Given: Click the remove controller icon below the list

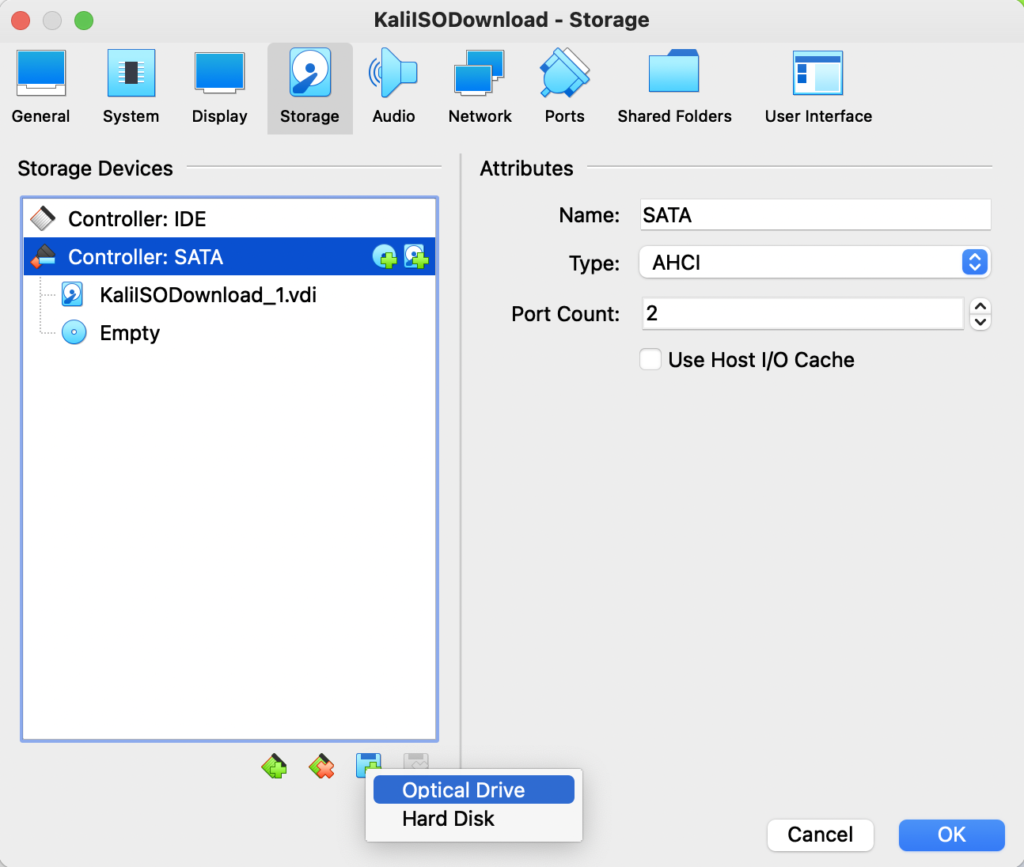Looking at the screenshot, I should click(x=321, y=766).
